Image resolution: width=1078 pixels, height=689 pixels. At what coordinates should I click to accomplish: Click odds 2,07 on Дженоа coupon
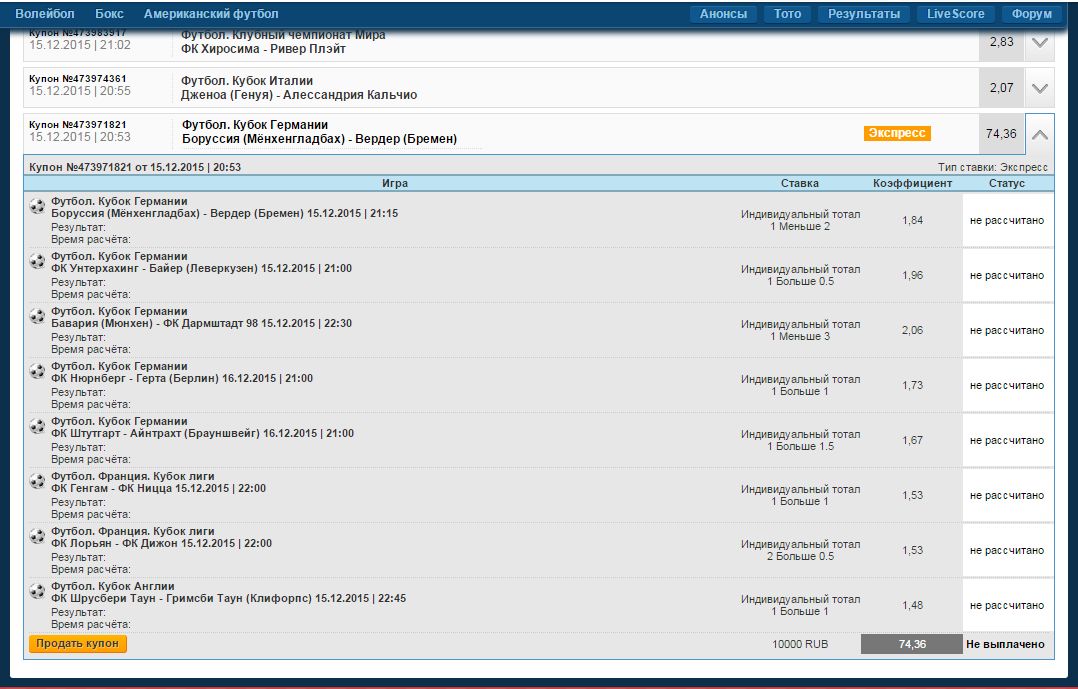click(1002, 88)
